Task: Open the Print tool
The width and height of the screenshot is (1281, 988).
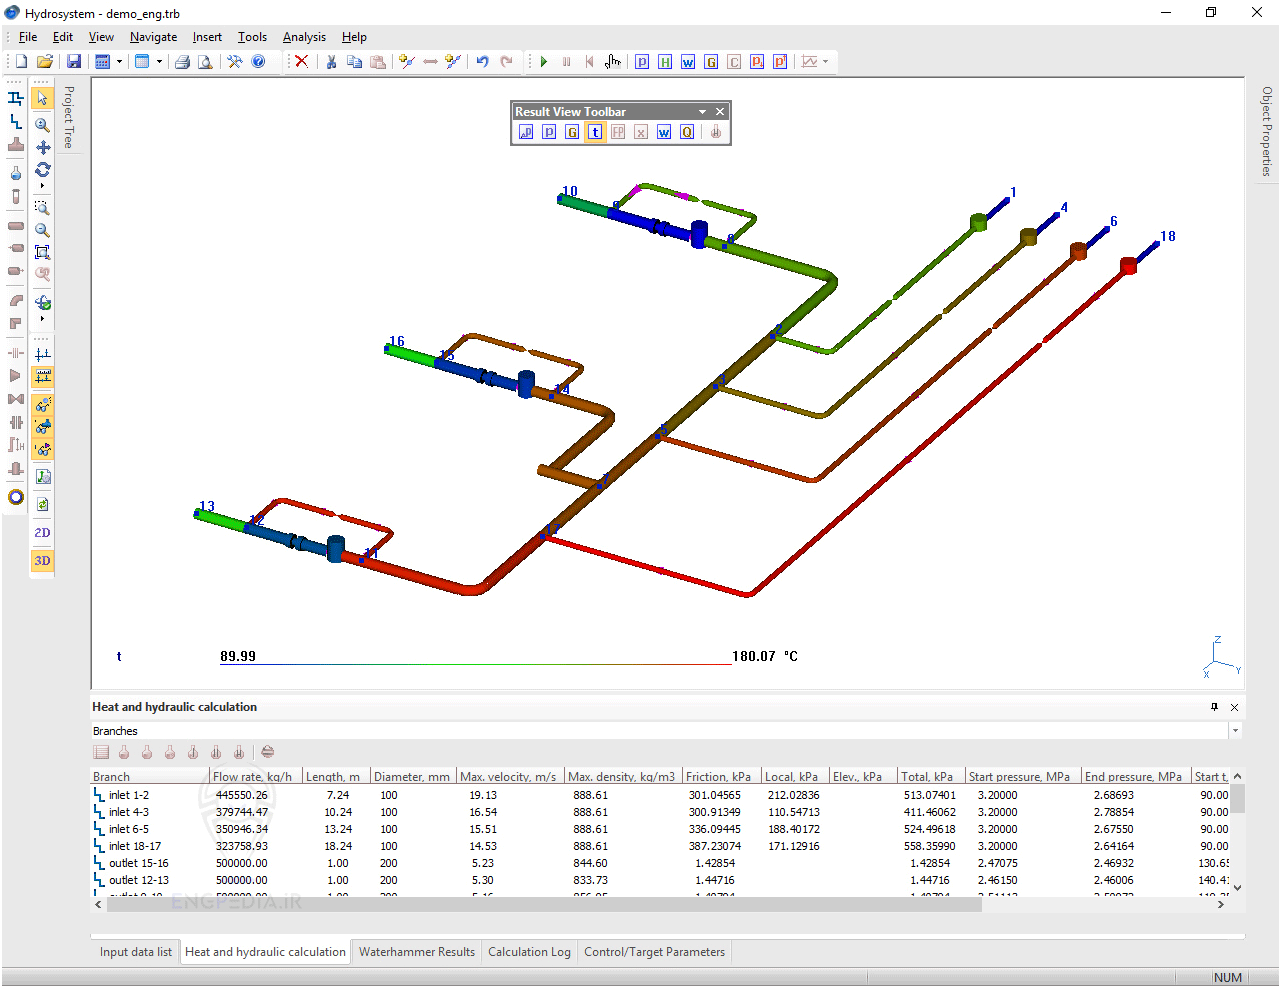Action: click(x=182, y=61)
